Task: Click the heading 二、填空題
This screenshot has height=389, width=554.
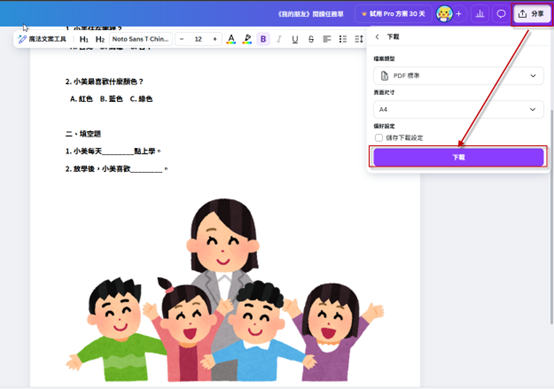Action: 83,134
